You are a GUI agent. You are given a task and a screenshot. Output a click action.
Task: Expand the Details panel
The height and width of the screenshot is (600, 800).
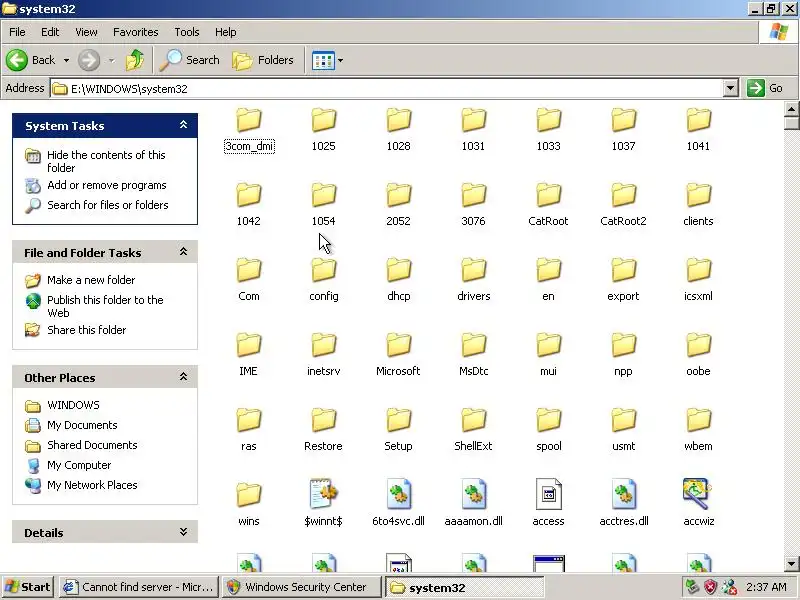pos(183,532)
